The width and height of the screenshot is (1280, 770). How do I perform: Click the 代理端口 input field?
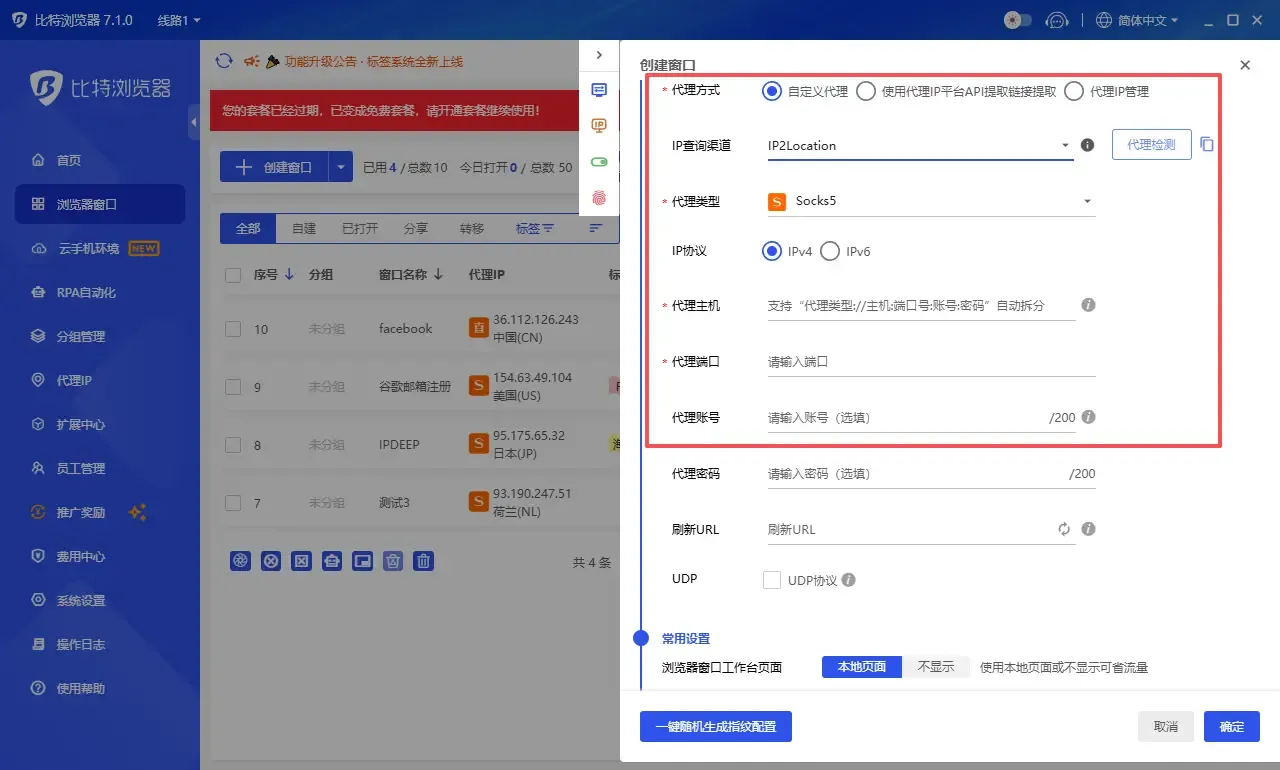pos(930,360)
